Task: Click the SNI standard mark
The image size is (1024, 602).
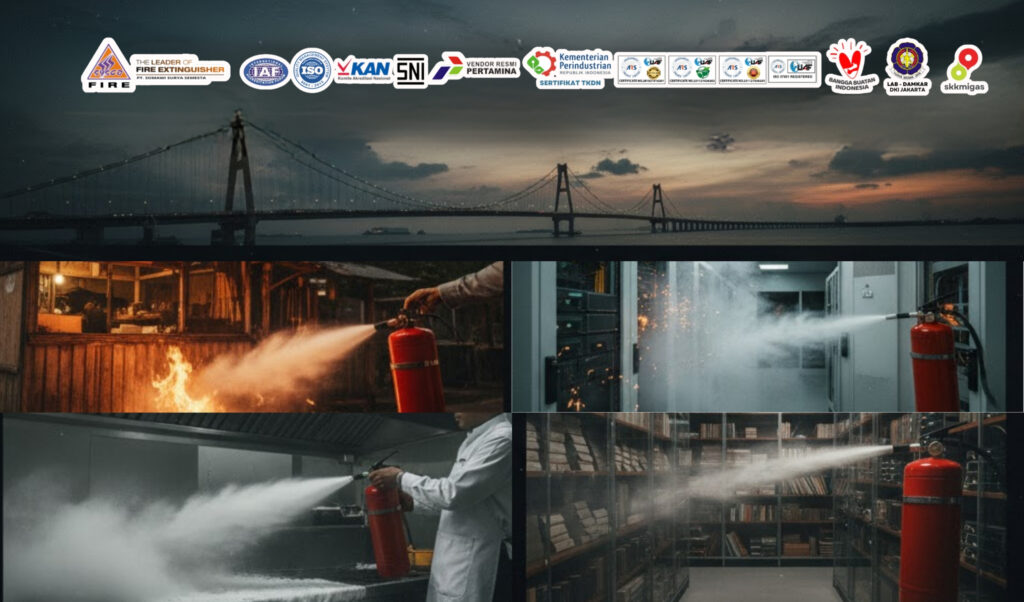Action: [x=410, y=70]
